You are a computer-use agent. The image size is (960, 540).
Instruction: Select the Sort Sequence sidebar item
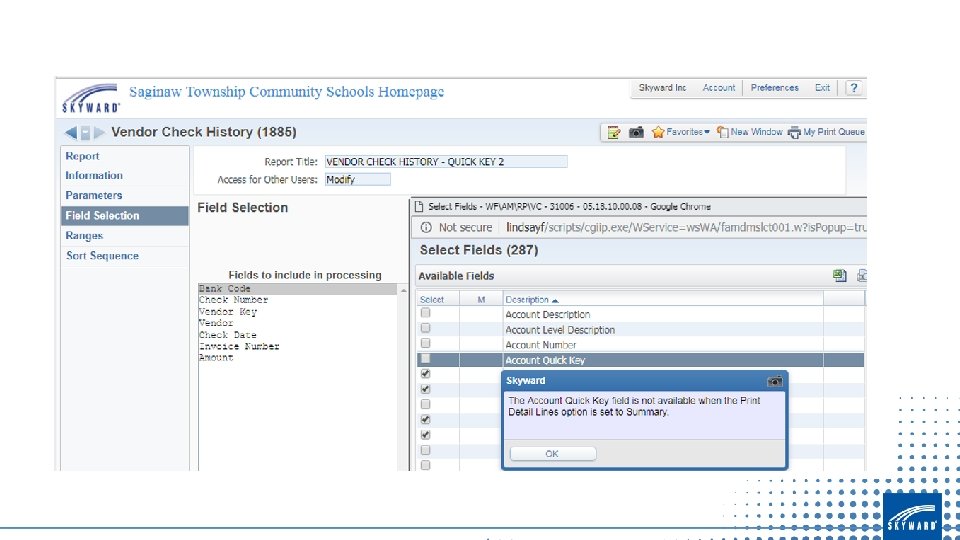point(124,256)
